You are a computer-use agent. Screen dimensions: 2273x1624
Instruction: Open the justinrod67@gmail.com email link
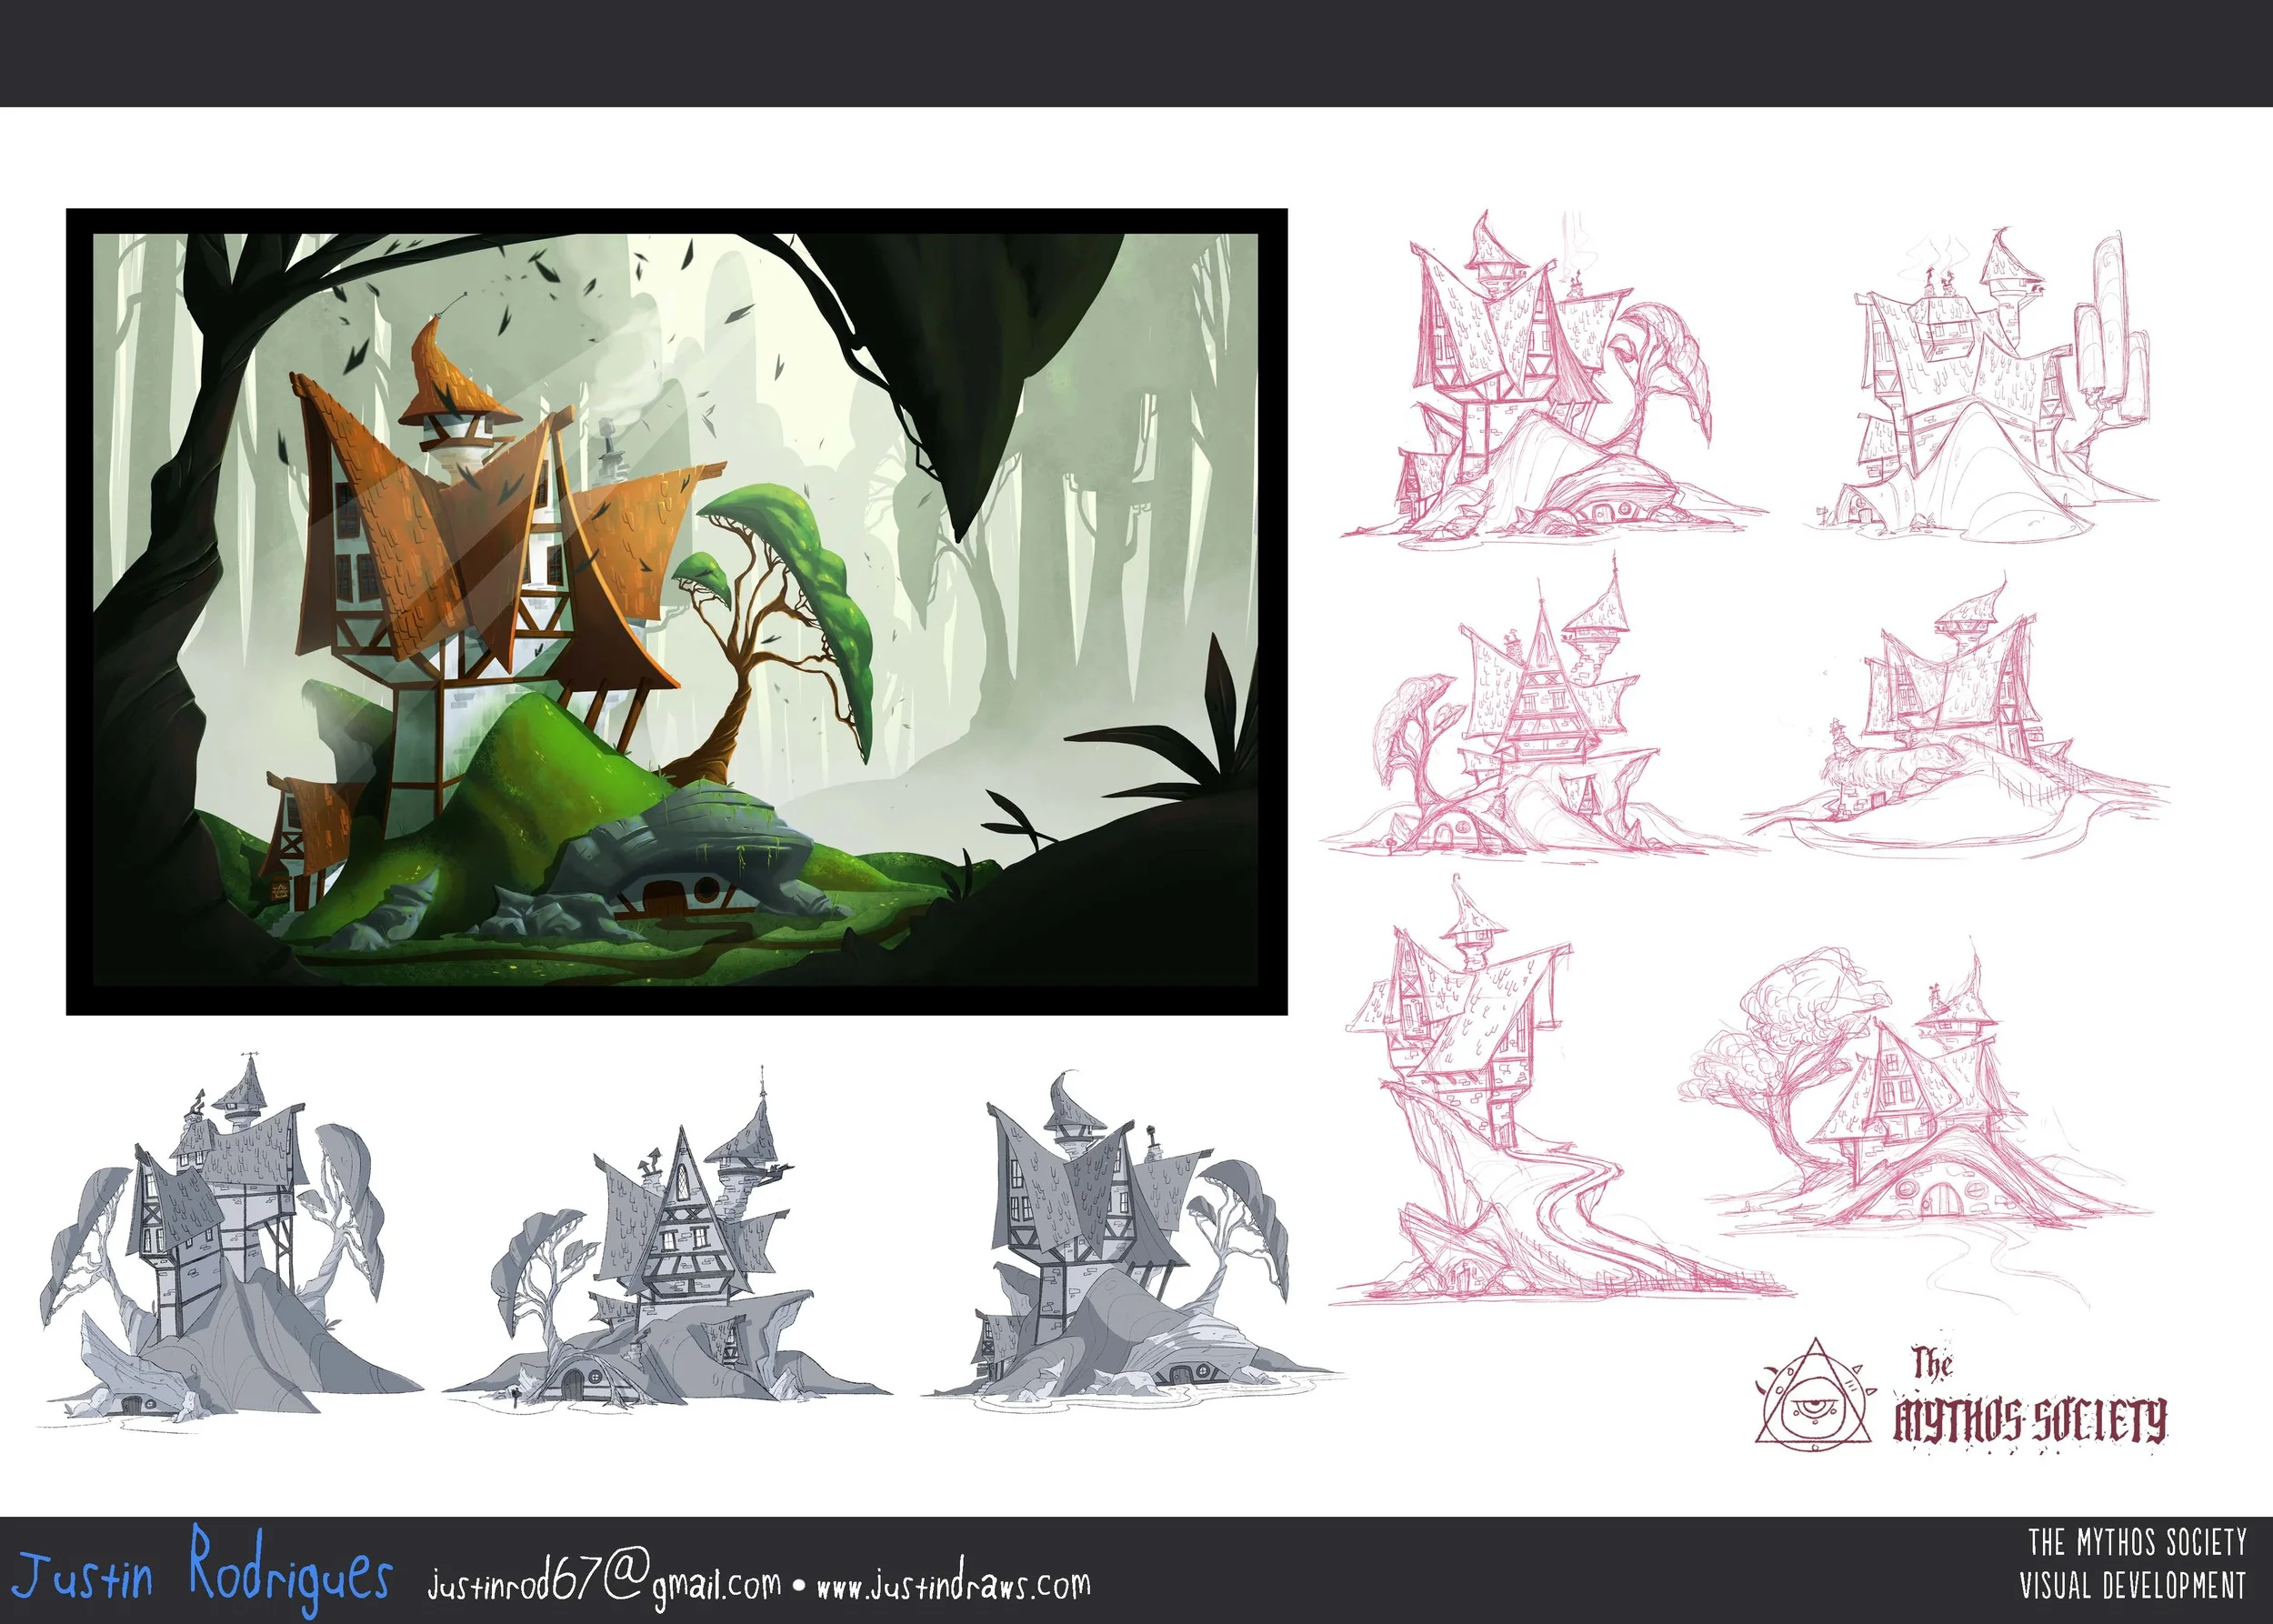click(x=604, y=1582)
